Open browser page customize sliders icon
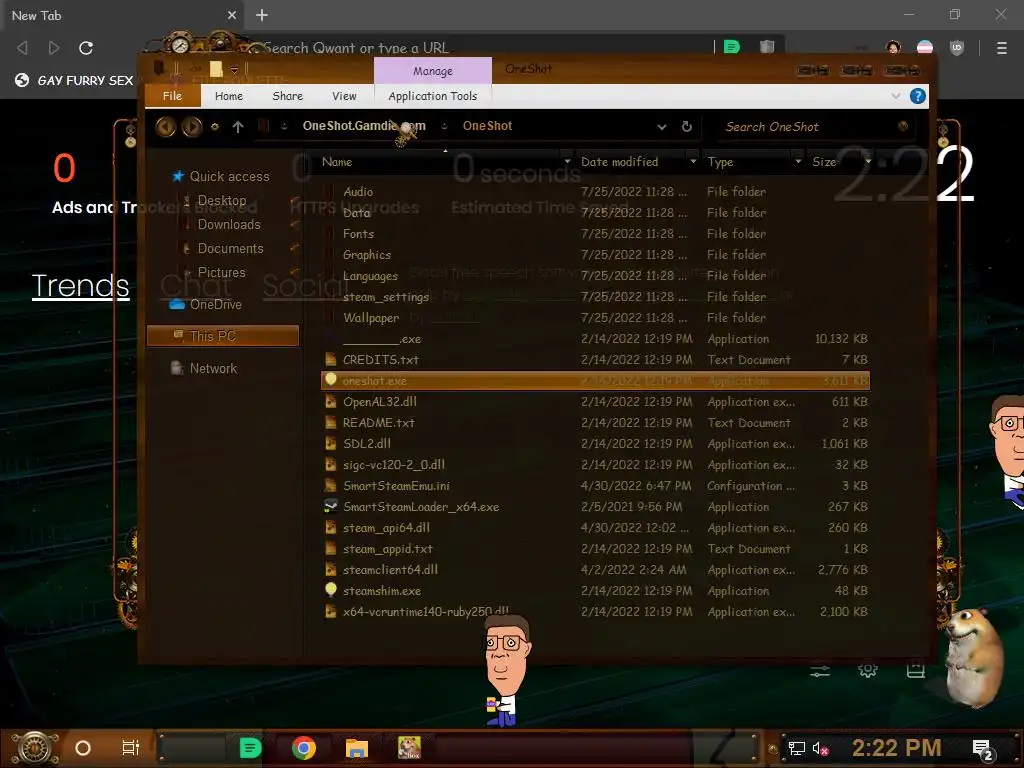 pyautogui.click(x=820, y=671)
